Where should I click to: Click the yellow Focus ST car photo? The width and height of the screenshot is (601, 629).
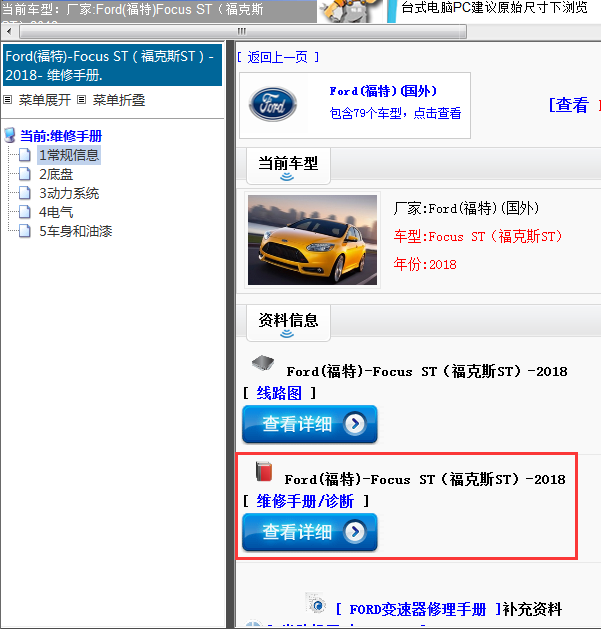(x=312, y=240)
